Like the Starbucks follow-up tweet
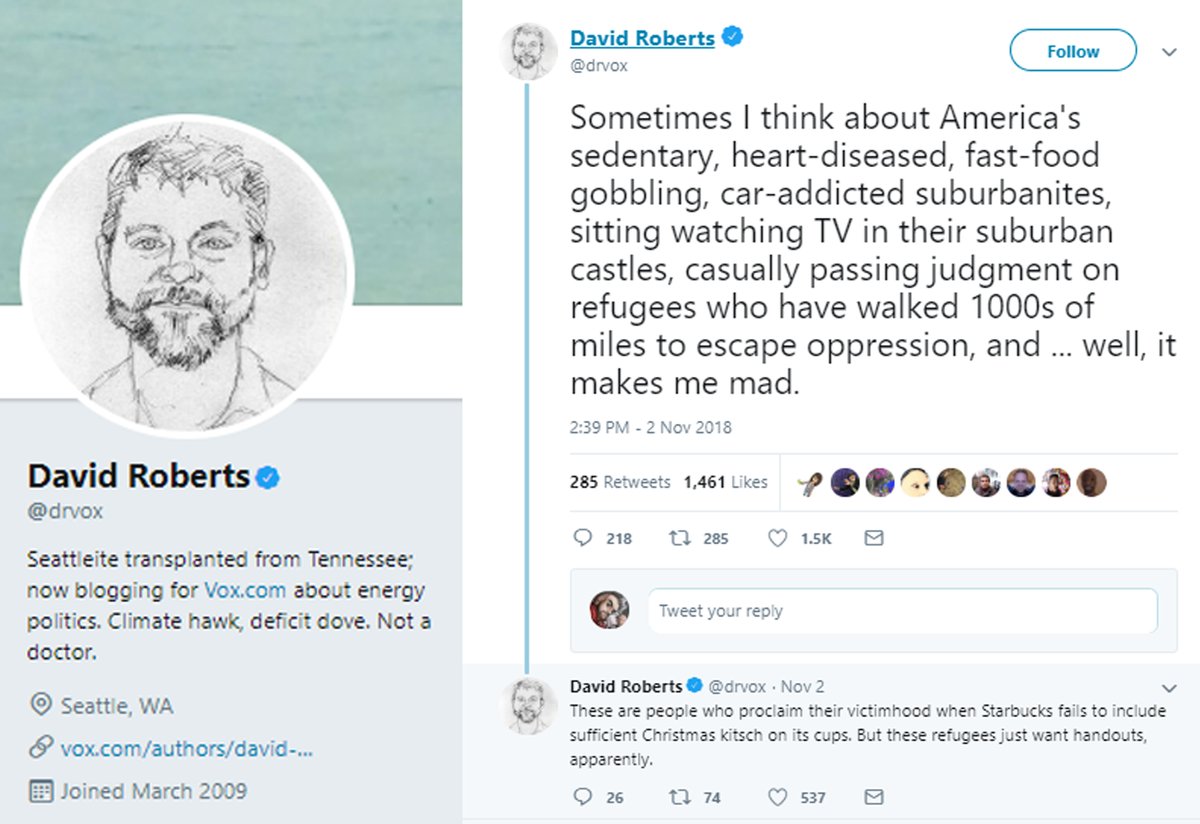The image size is (1200, 824). (x=778, y=797)
